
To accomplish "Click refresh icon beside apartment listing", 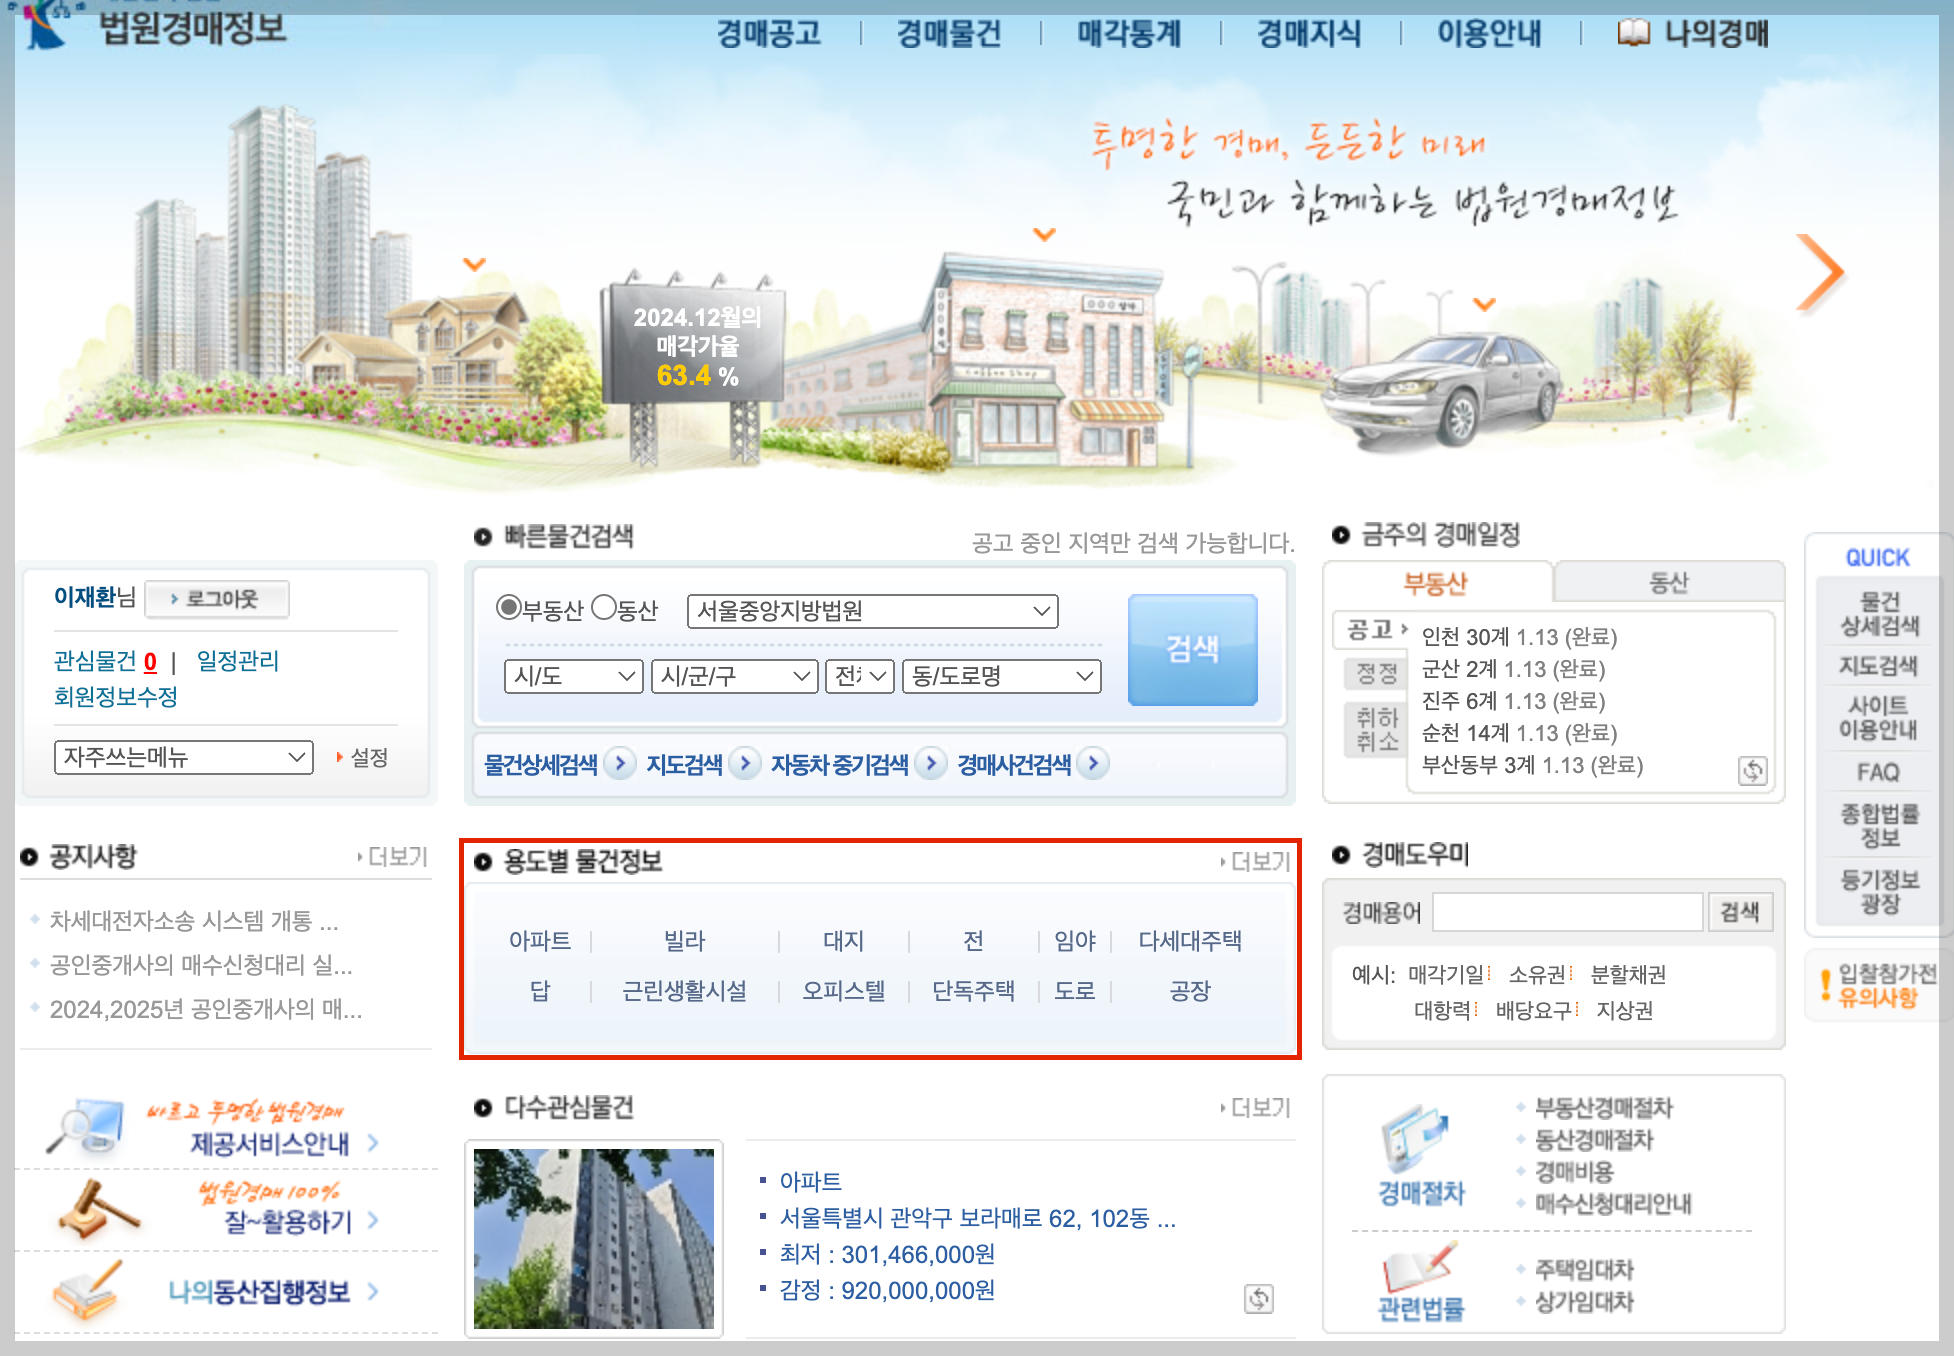I will click(1258, 1298).
